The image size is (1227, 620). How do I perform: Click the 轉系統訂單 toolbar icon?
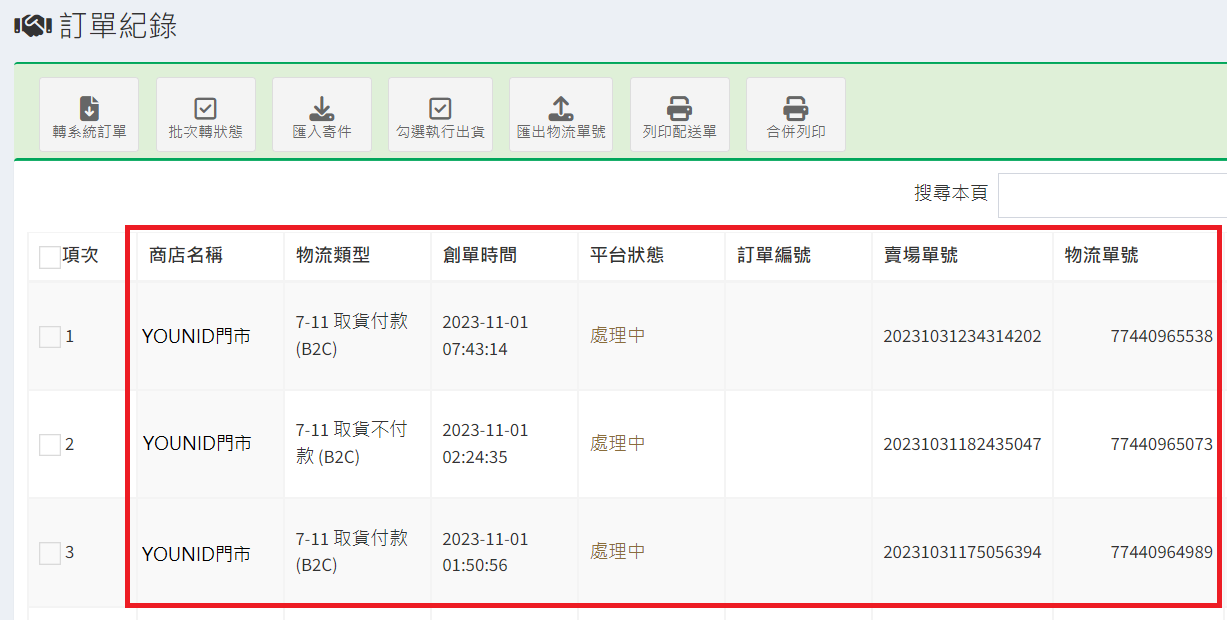tap(89, 108)
